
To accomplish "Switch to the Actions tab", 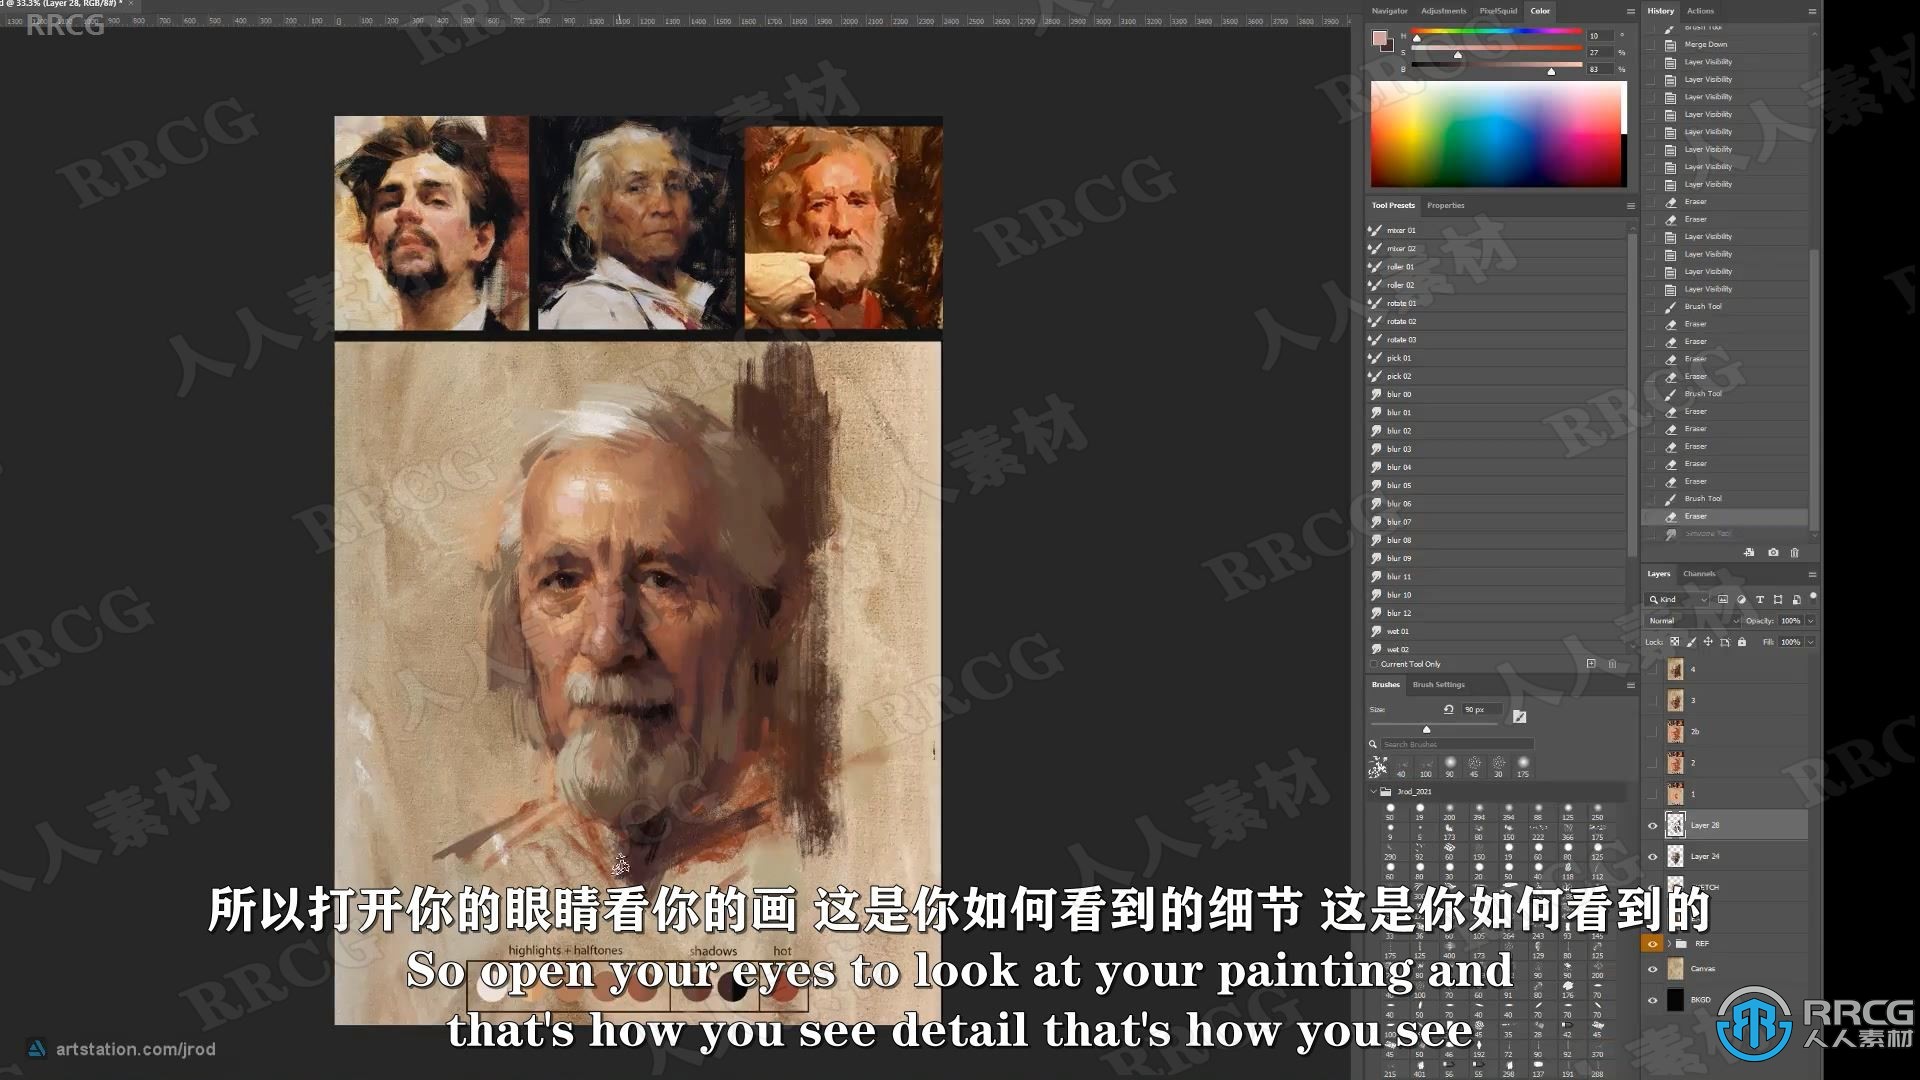I will 1700,11.
